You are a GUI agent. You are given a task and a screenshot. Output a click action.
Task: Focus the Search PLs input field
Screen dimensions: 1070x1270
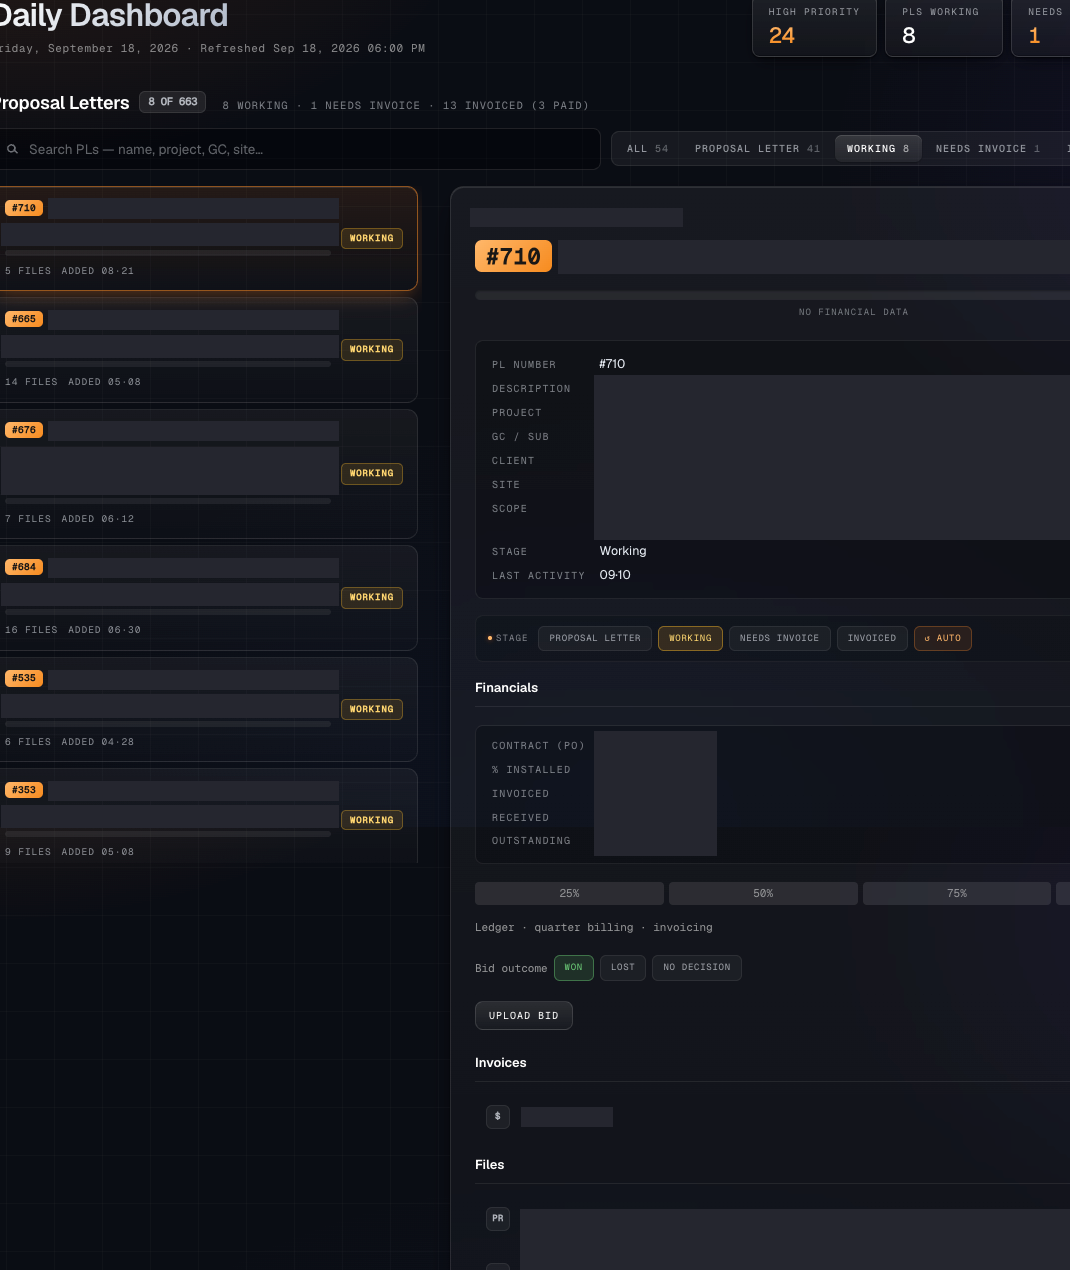coord(298,149)
